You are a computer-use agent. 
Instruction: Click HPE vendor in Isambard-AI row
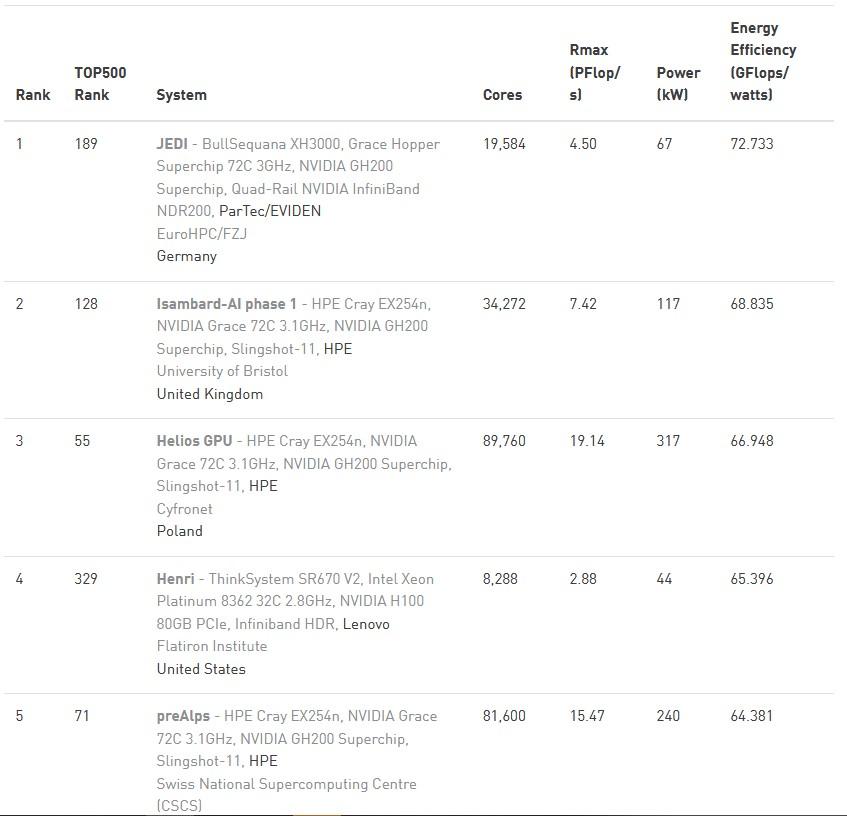338,349
